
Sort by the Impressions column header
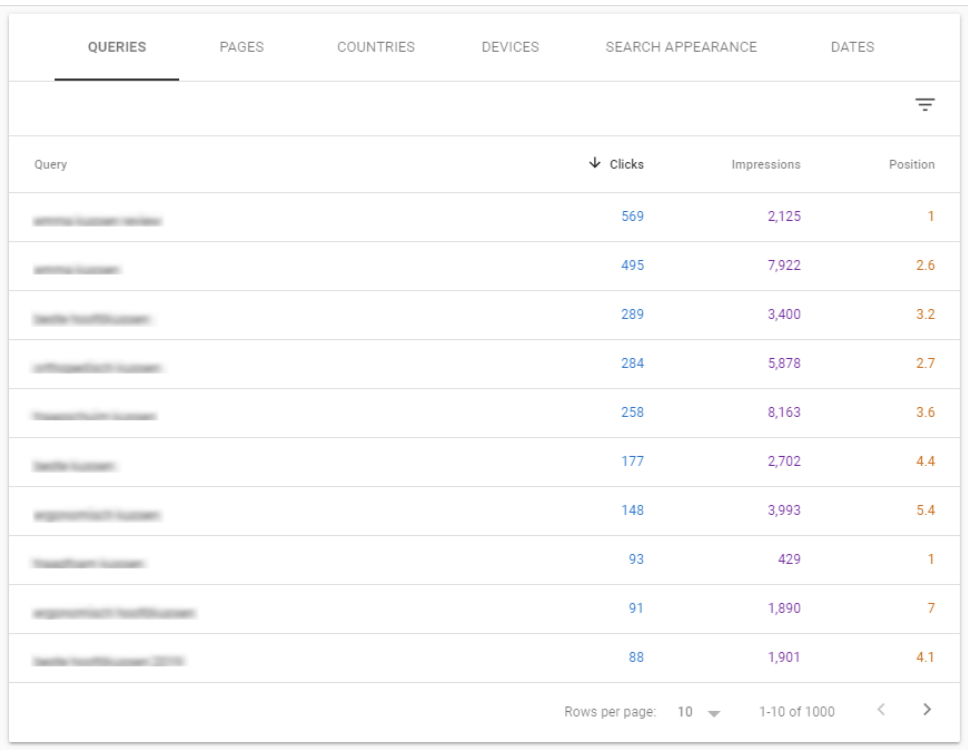click(x=766, y=165)
